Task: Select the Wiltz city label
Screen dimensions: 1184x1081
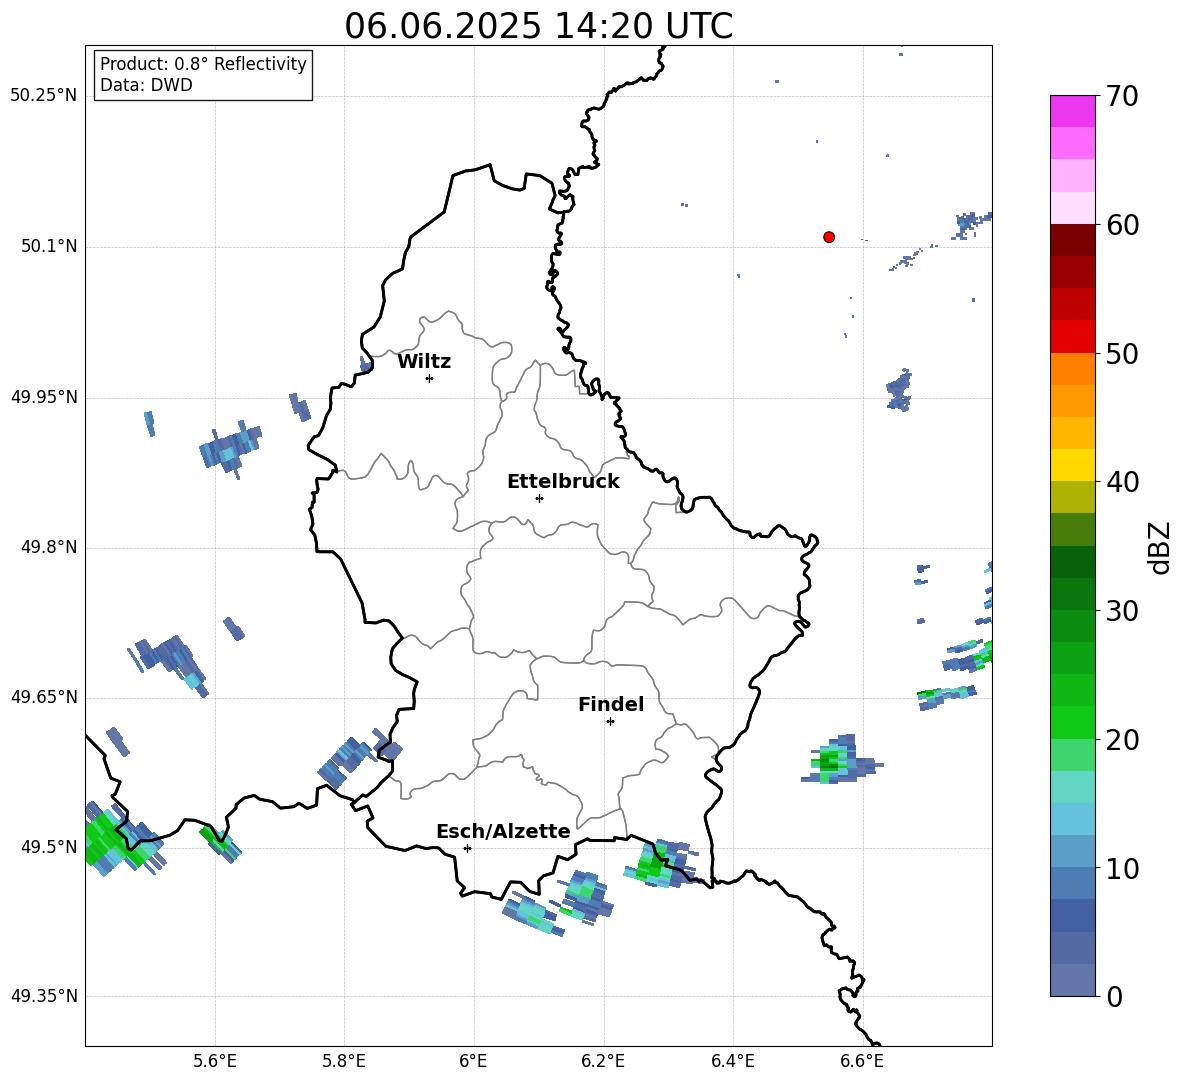Action: pos(424,362)
